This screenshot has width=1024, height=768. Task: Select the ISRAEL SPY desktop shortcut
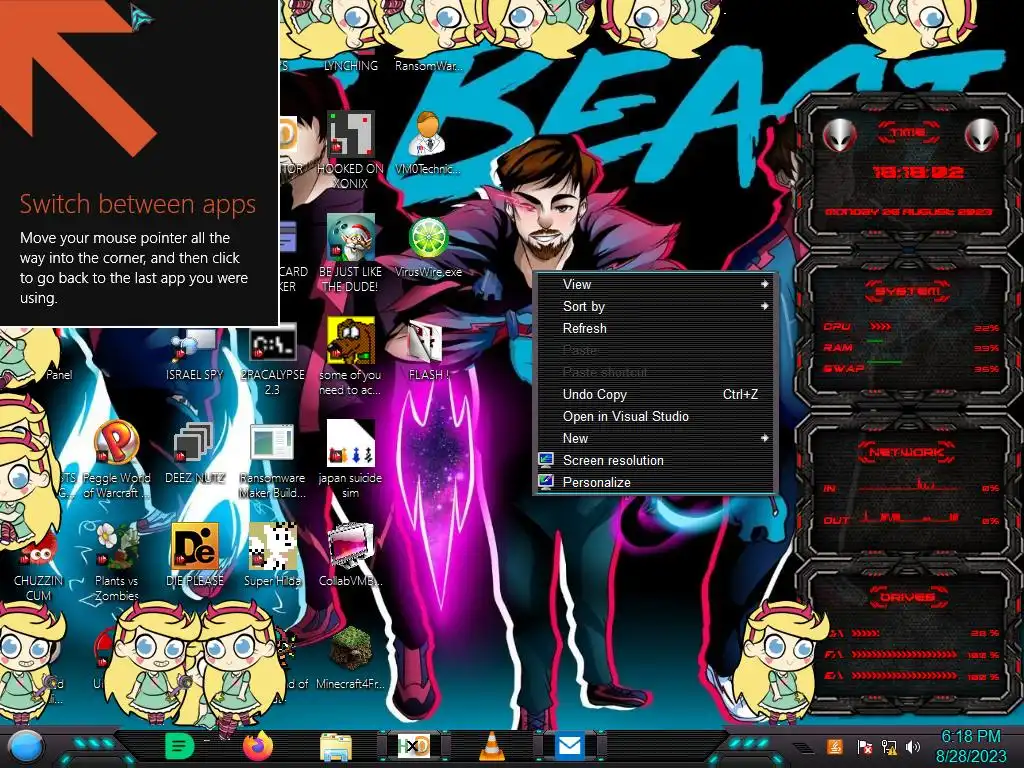pyautogui.click(x=194, y=346)
